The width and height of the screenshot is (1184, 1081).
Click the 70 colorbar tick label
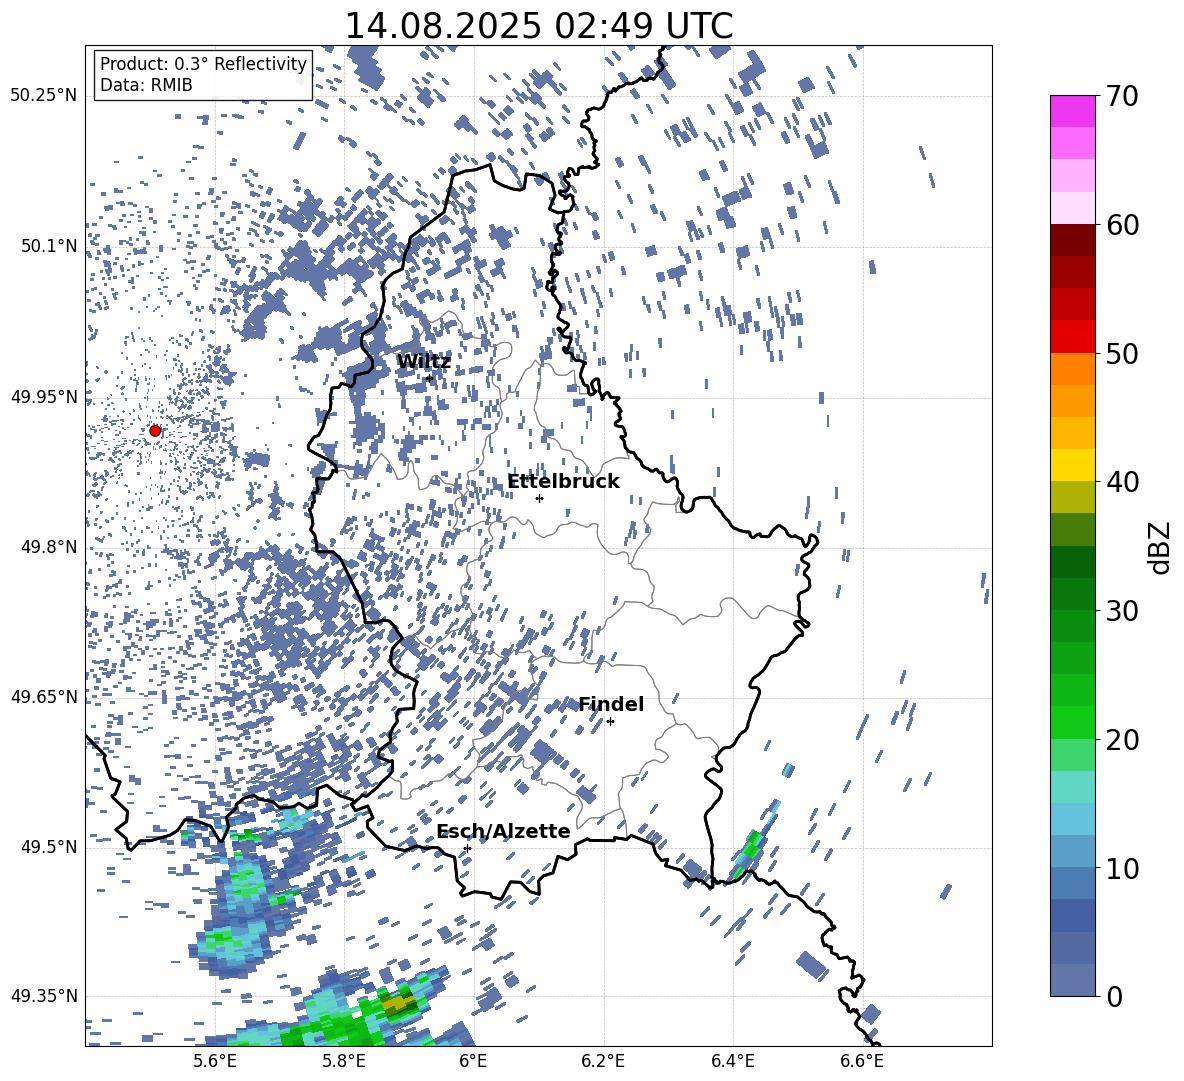tap(1122, 96)
